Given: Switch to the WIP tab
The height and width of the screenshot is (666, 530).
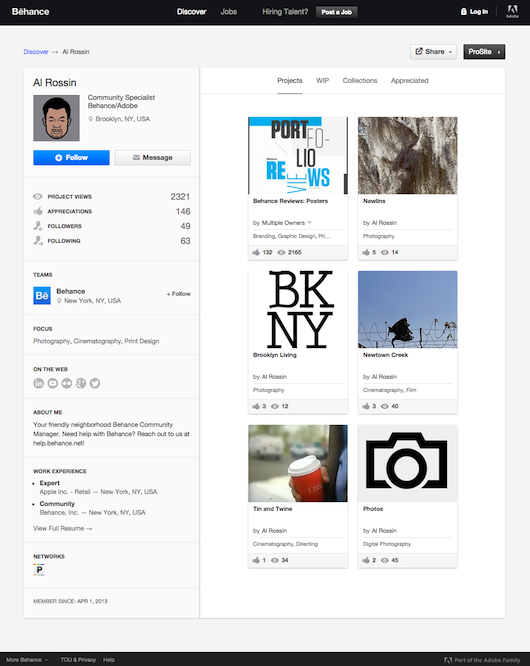Looking at the screenshot, I should point(322,81).
